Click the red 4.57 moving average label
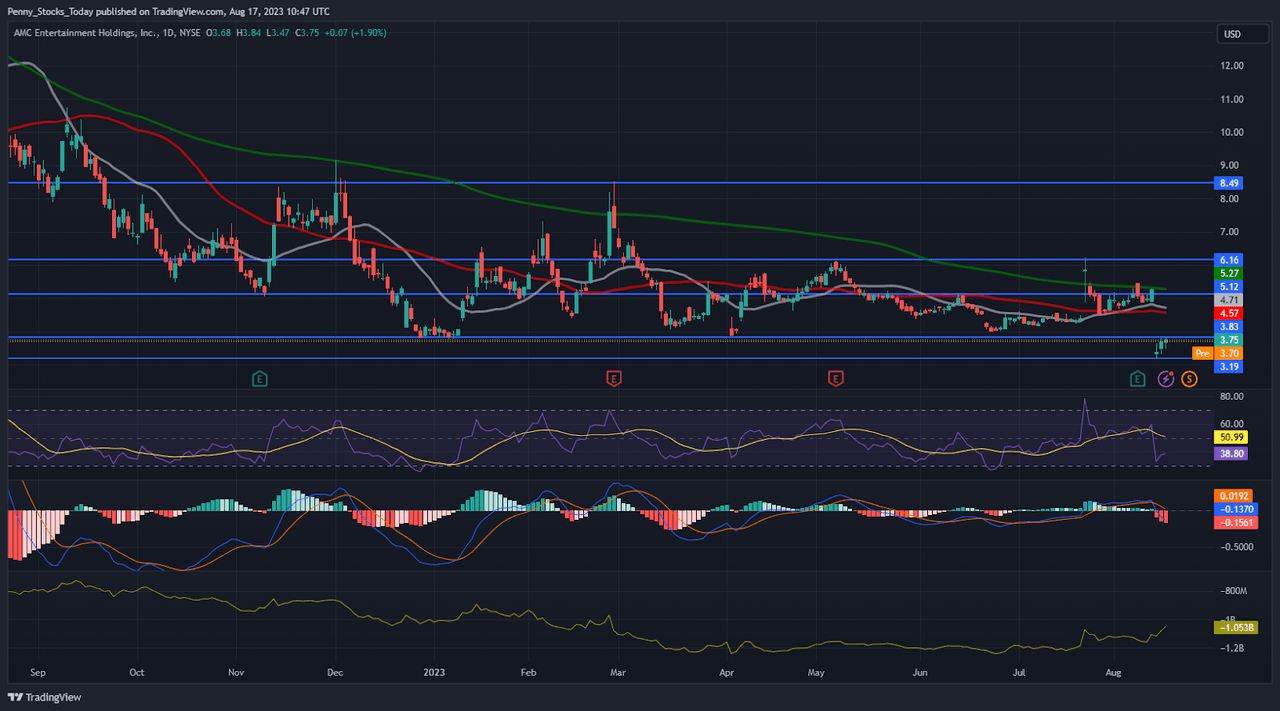The width and height of the screenshot is (1280, 711). pos(1229,313)
